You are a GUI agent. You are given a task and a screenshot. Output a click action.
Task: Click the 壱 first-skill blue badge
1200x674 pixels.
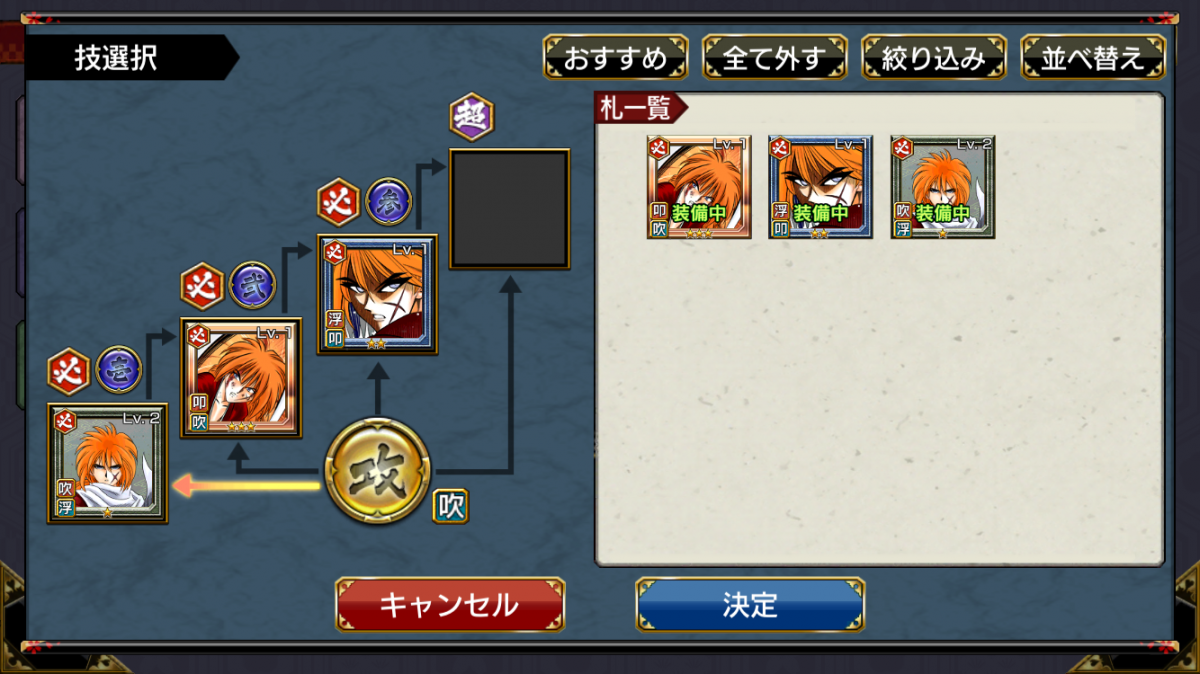pos(119,371)
